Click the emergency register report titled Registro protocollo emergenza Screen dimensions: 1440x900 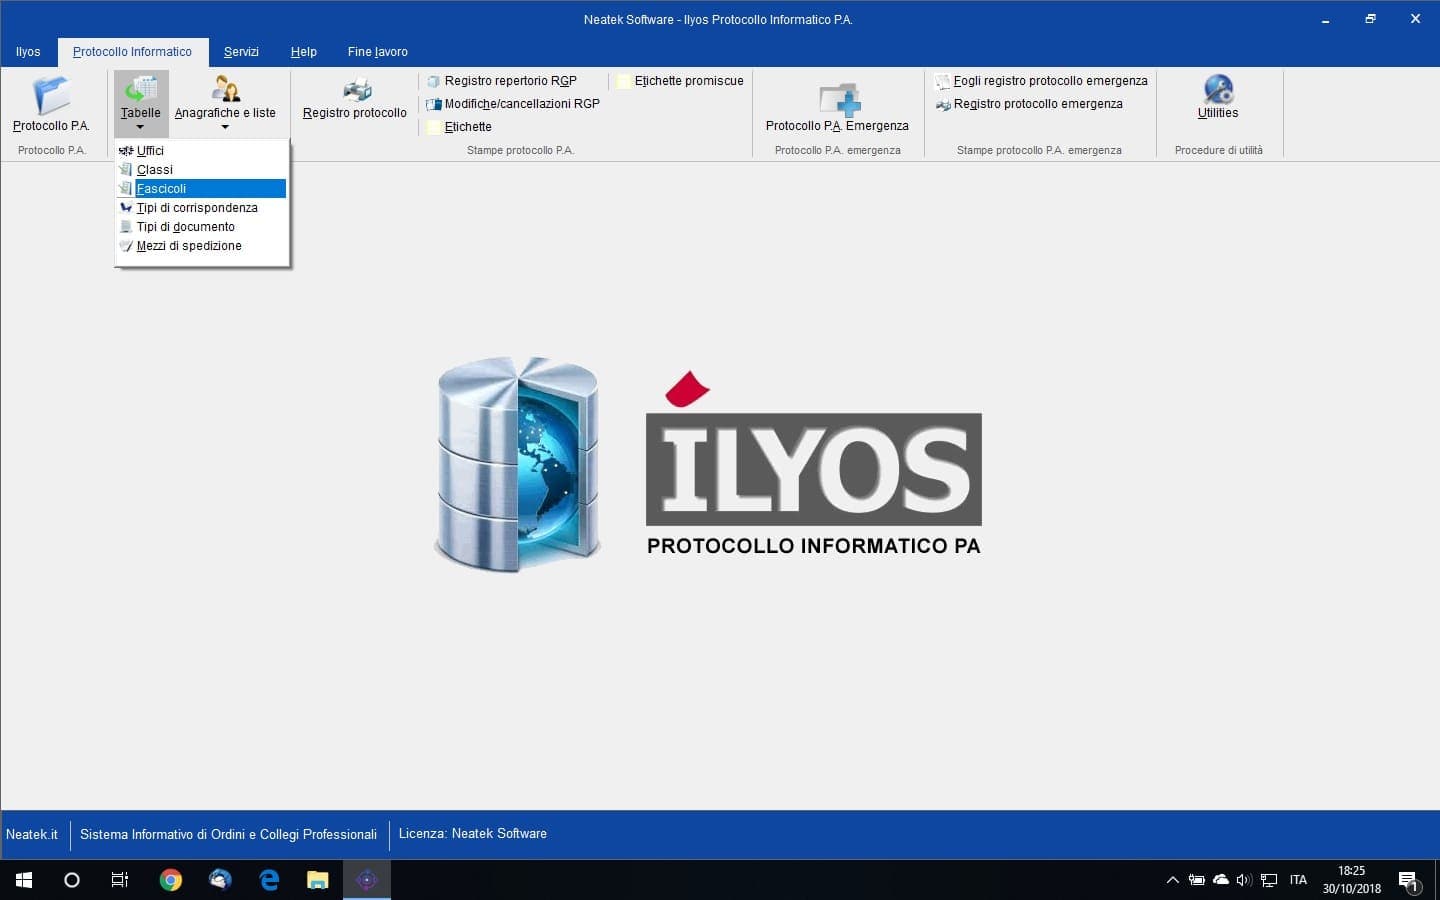pos(1029,104)
